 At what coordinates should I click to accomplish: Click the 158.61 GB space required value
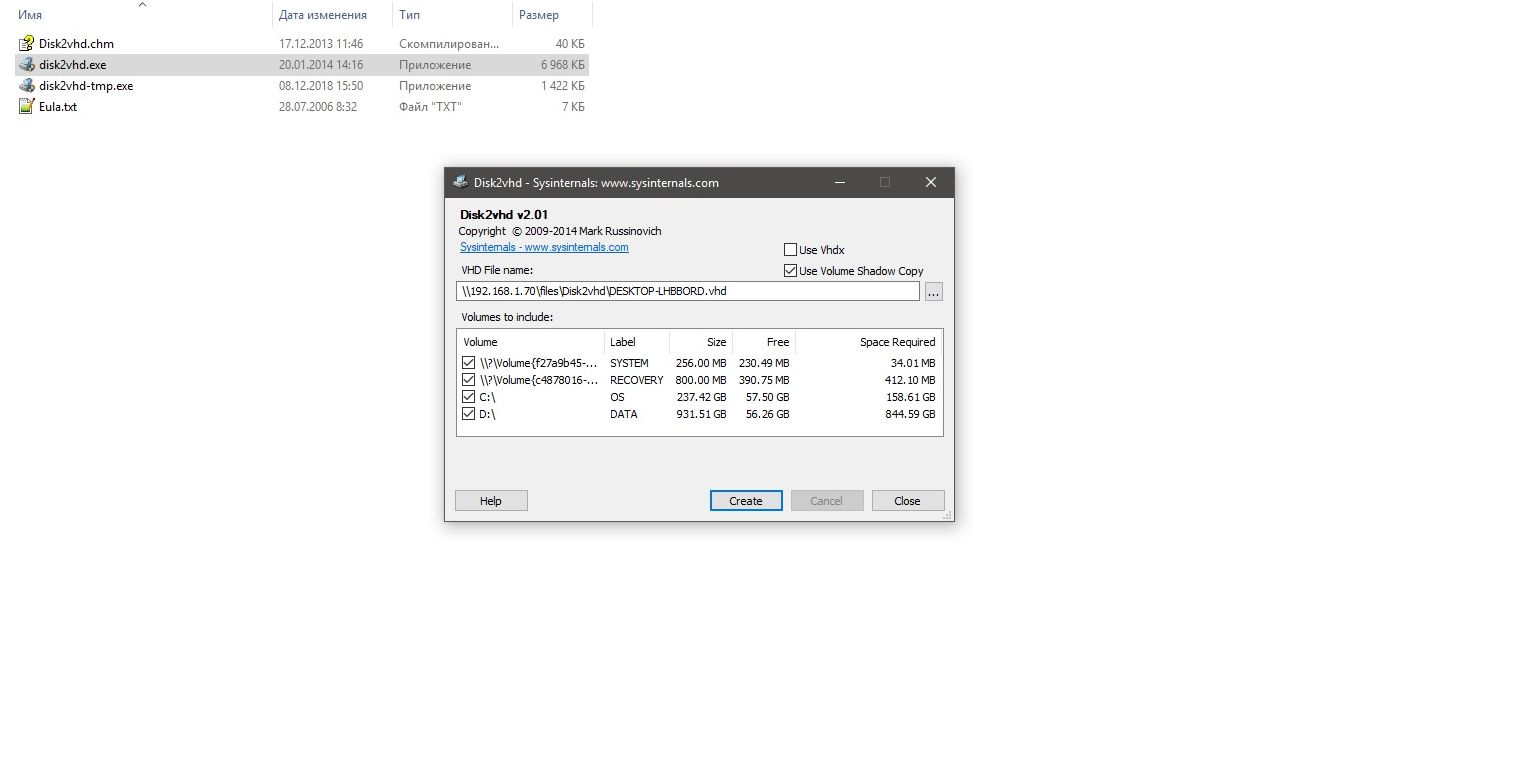910,397
